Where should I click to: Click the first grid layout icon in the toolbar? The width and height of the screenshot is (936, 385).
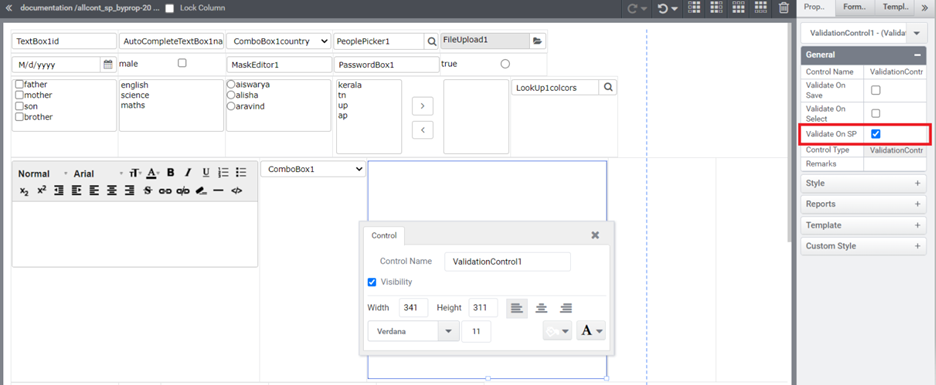(694, 7)
